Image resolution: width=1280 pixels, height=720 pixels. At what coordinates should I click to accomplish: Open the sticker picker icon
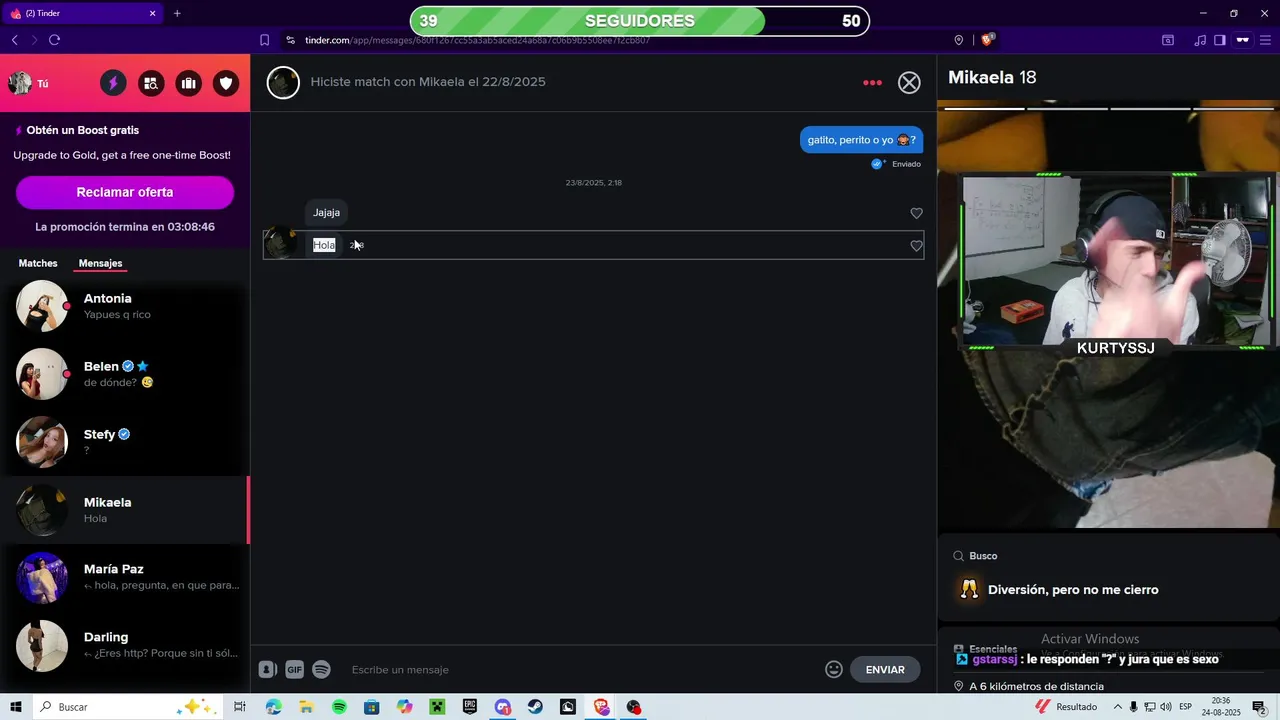pyautogui.click(x=267, y=670)
